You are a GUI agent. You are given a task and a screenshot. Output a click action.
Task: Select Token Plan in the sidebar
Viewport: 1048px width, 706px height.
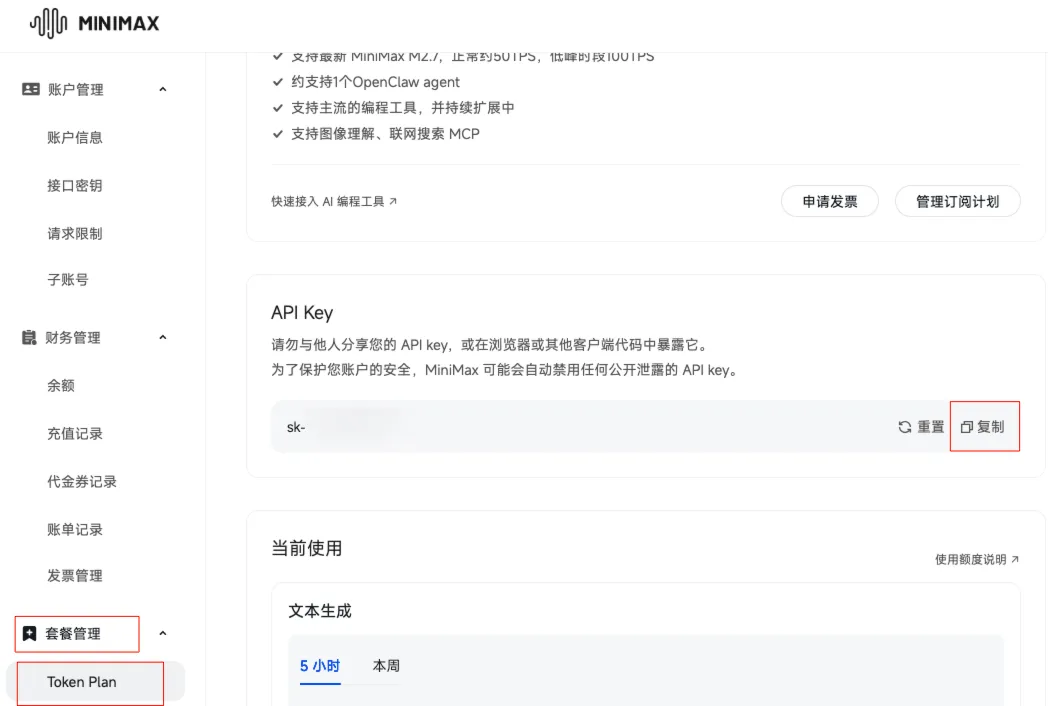point(96,682)
